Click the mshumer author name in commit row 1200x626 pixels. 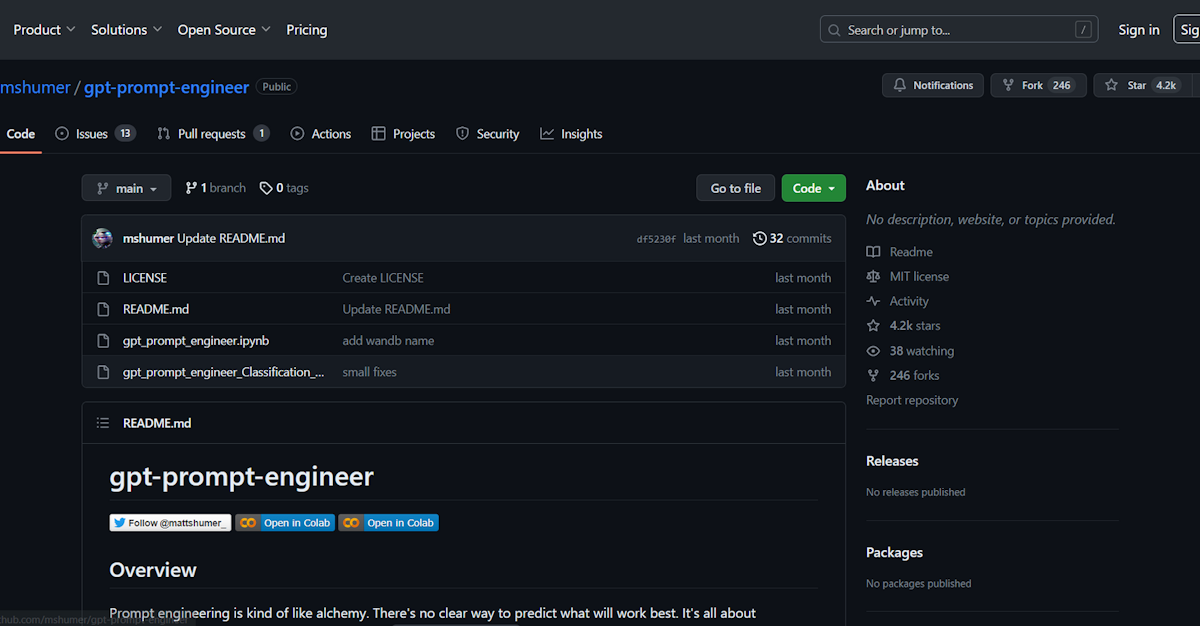(148, 238)
